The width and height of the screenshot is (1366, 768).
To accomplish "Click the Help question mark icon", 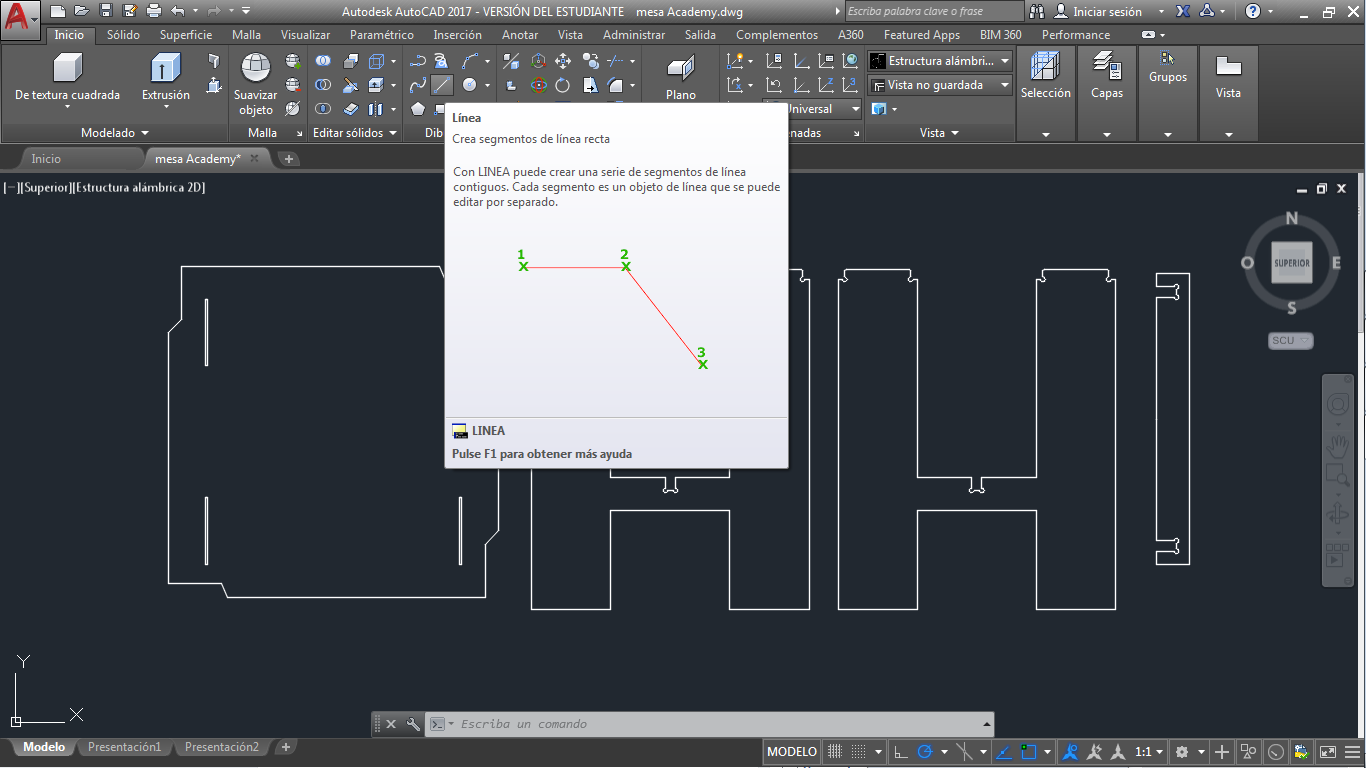I will (1253, 12).
